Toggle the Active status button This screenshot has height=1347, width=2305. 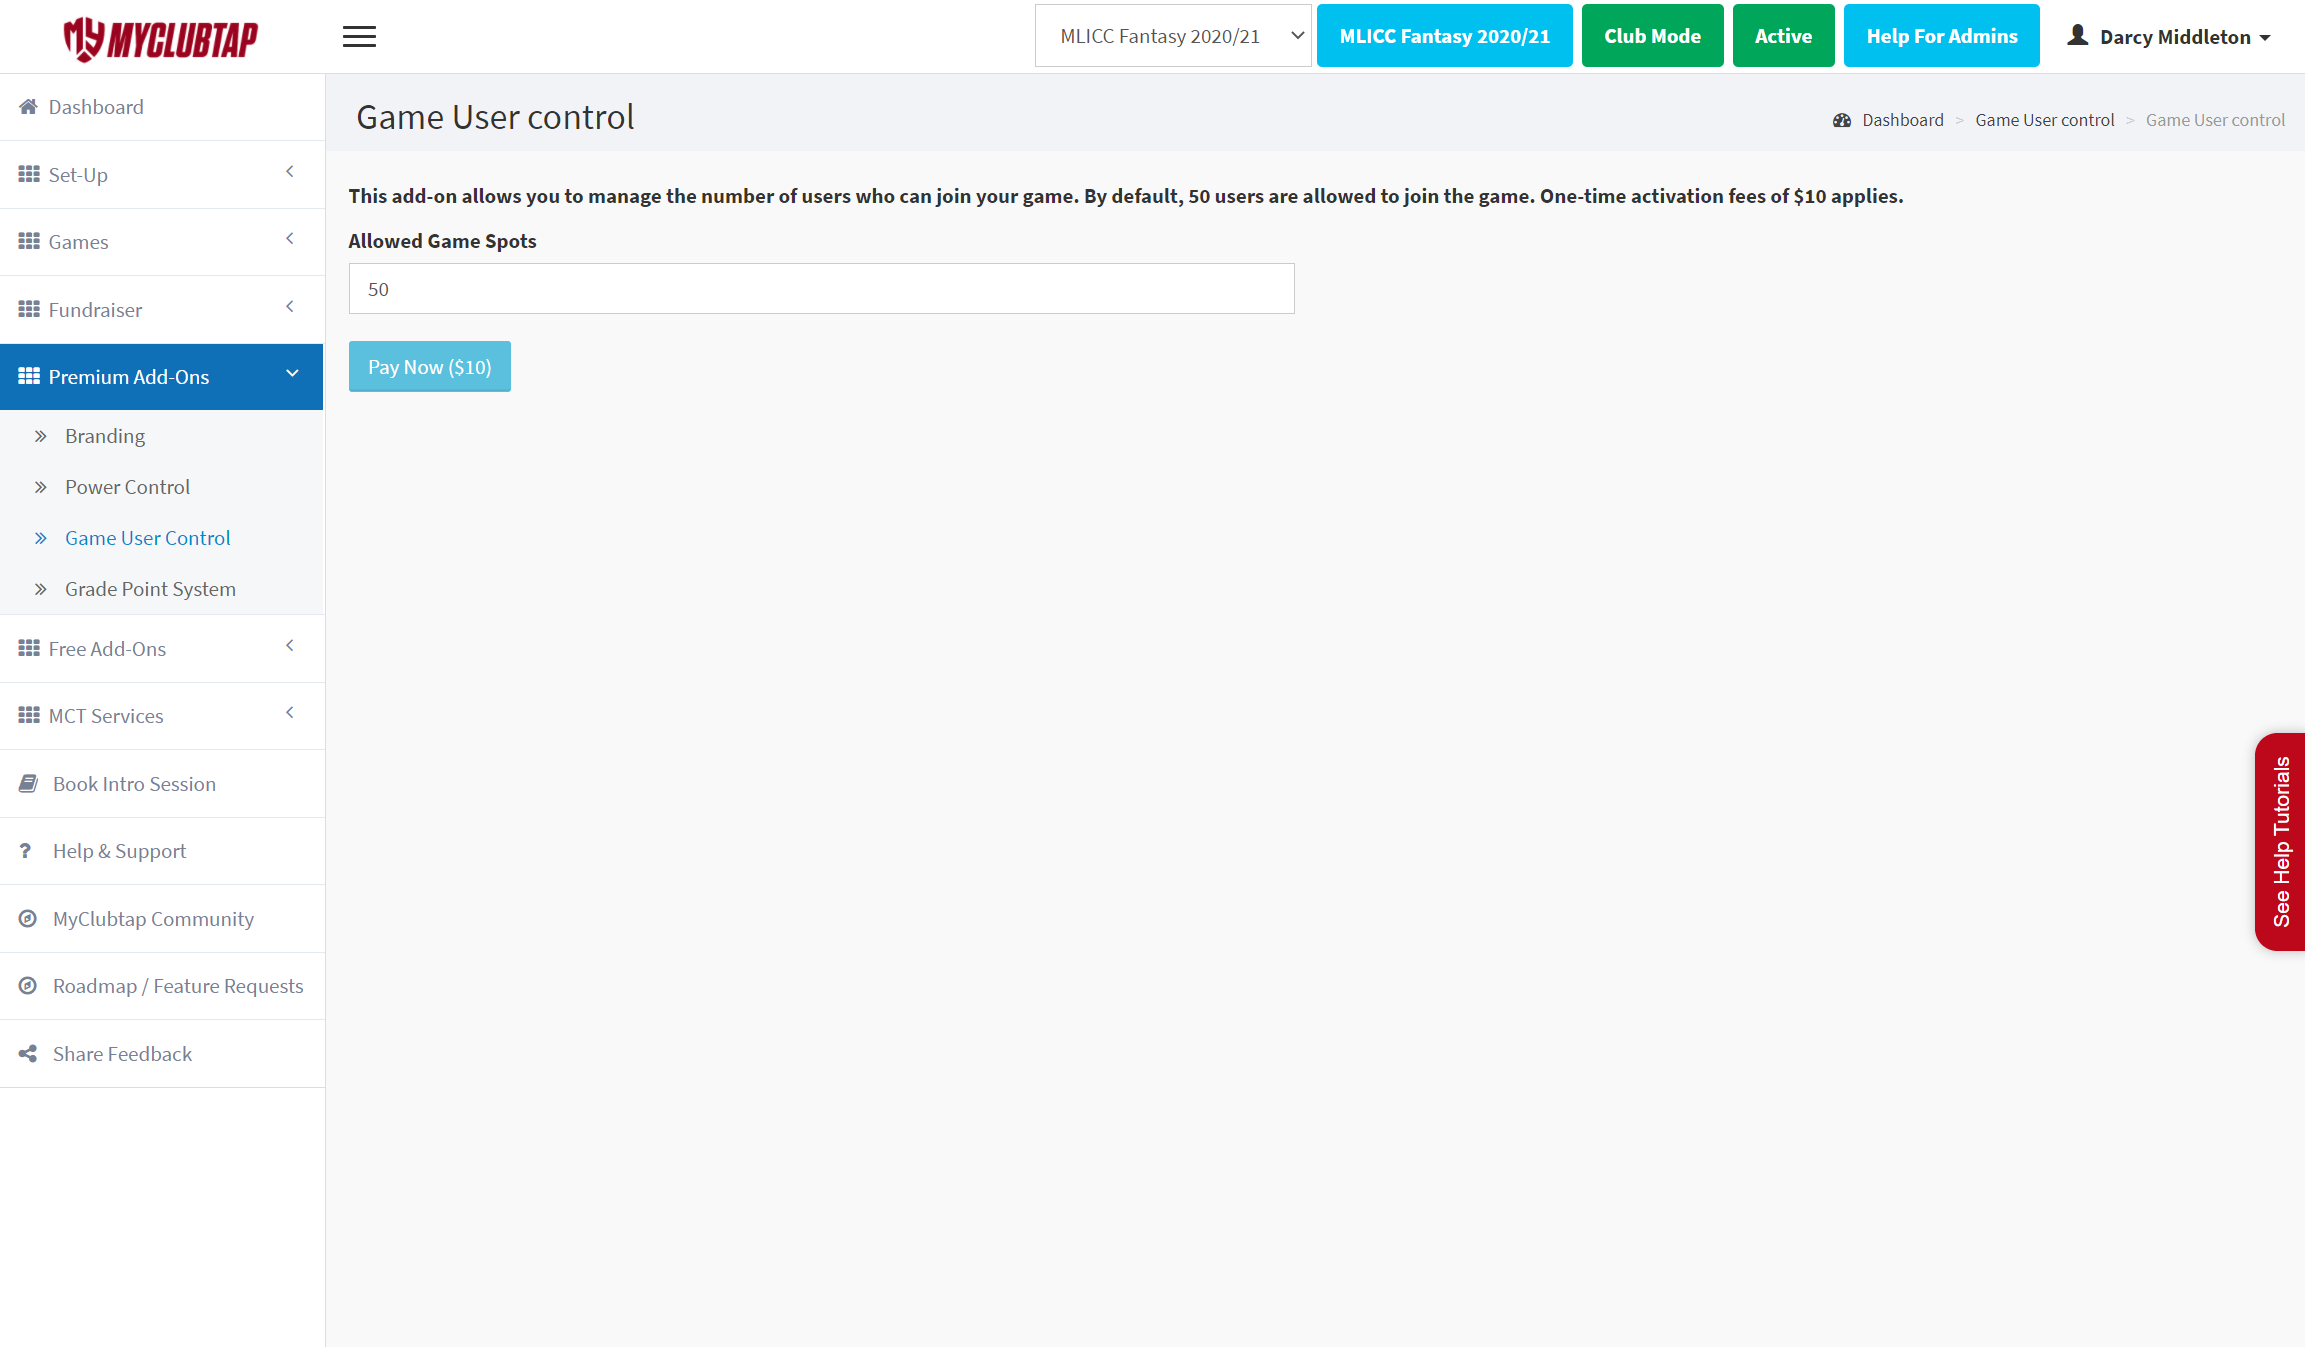[1782, 36]
